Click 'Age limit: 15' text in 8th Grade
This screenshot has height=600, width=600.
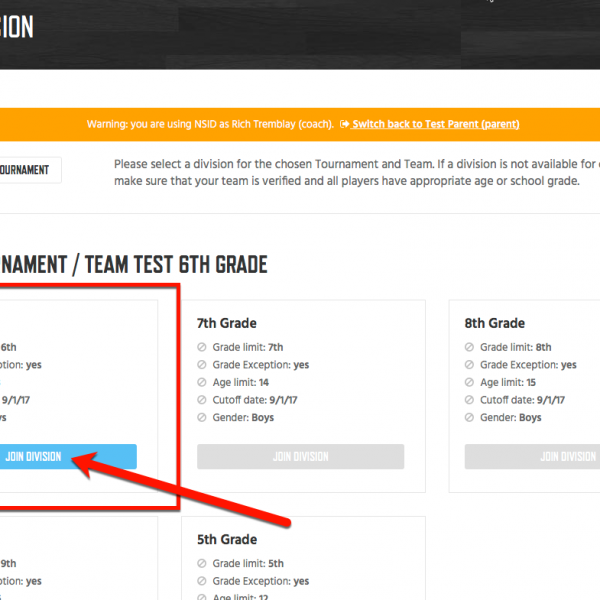click(x=508, y=382)
